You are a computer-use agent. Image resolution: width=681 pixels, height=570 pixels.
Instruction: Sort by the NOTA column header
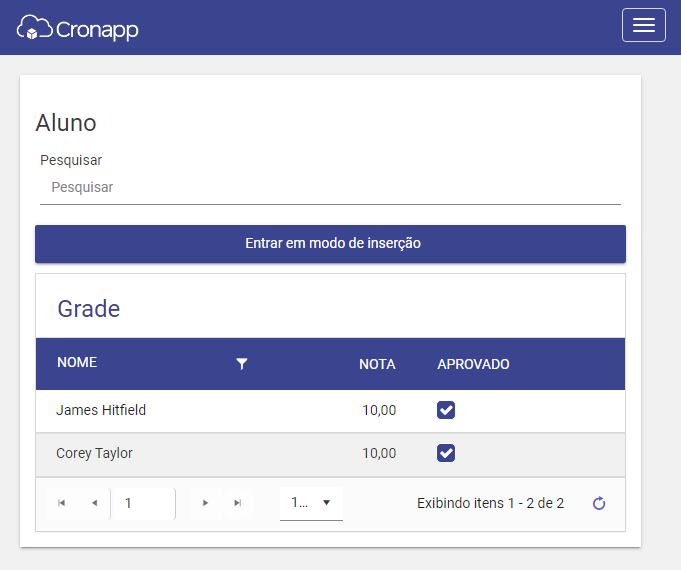pos(377,364)
